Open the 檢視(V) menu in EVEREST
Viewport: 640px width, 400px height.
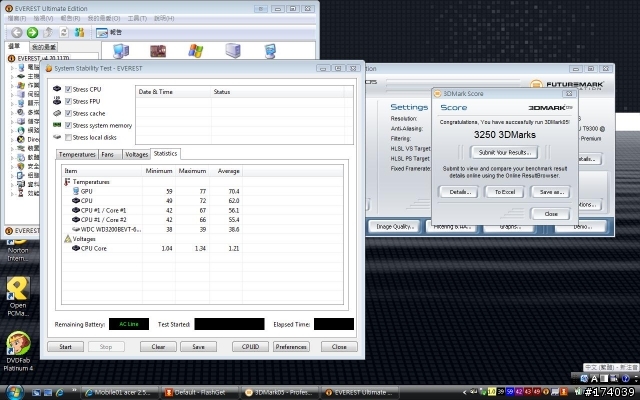click(x=43, y=18)
